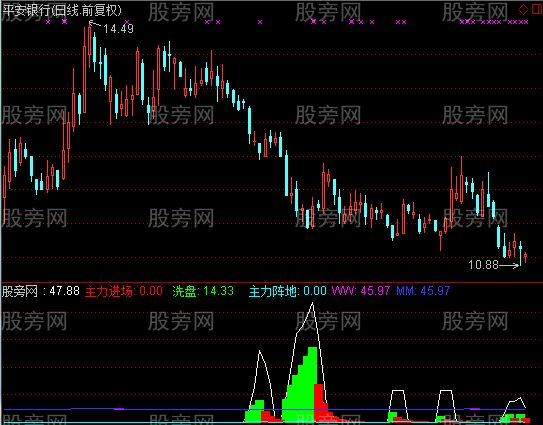Select the 14.49 high price label
Screen dimensions: 543x425
click(x=118, y=28)
